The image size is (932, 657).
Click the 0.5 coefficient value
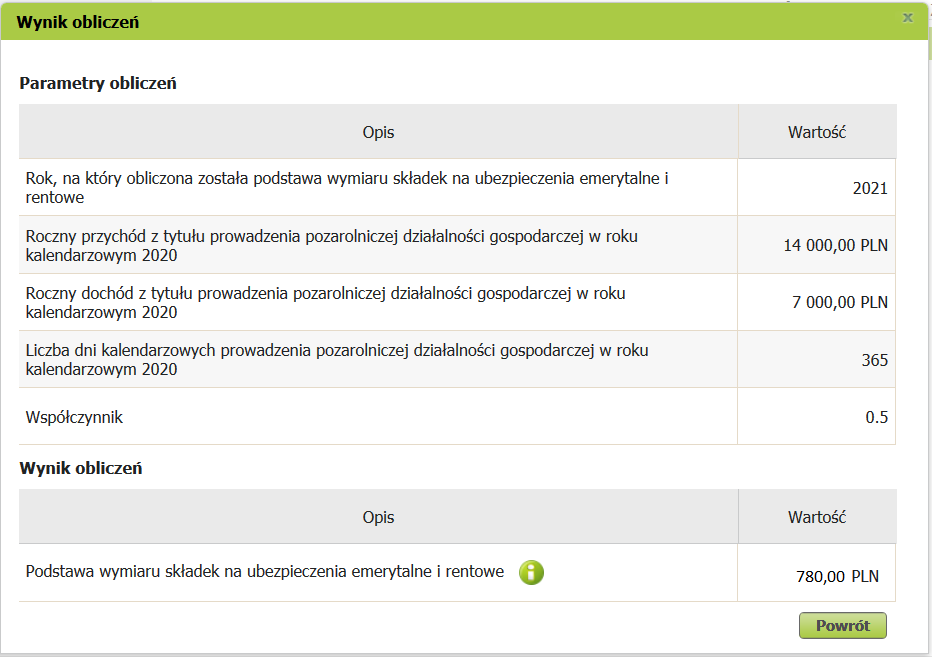click(x=876, y=417)
